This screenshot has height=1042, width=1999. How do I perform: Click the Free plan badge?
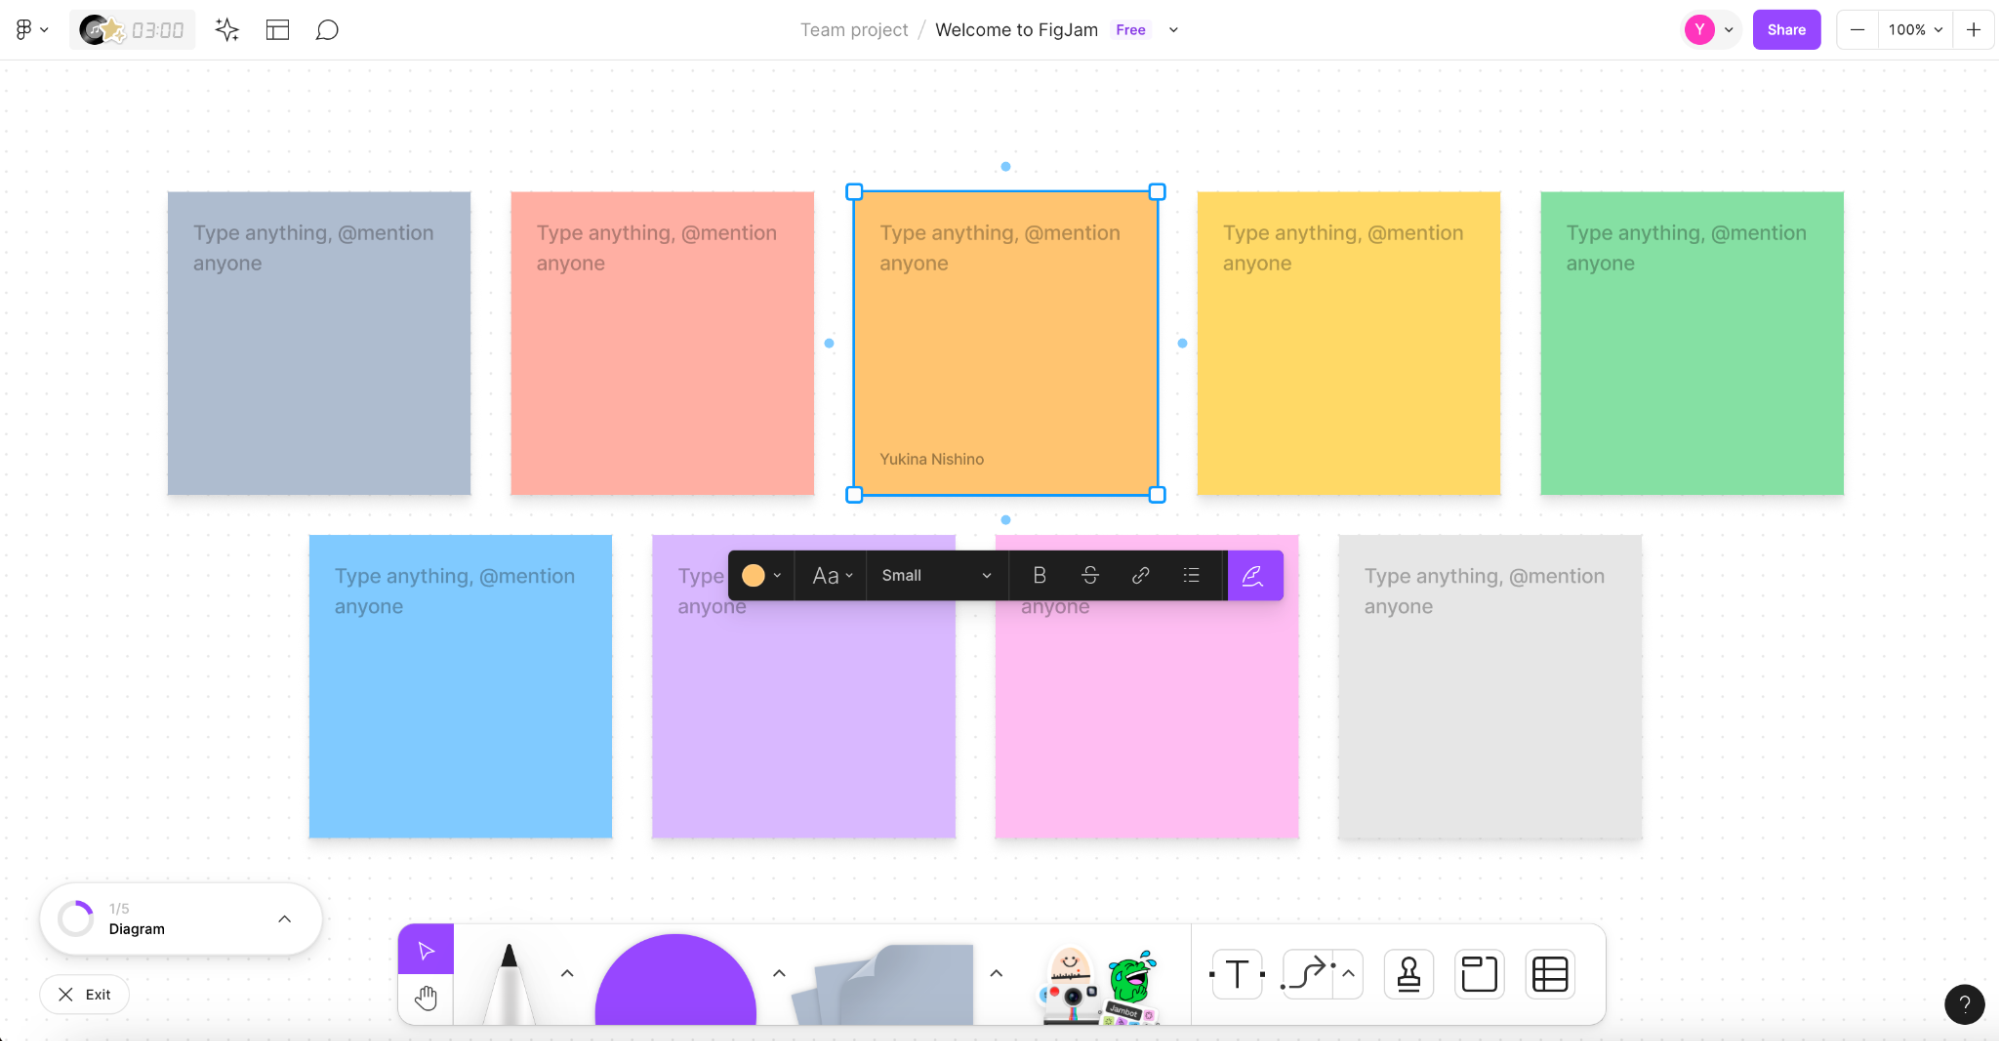coord(1131,30)
